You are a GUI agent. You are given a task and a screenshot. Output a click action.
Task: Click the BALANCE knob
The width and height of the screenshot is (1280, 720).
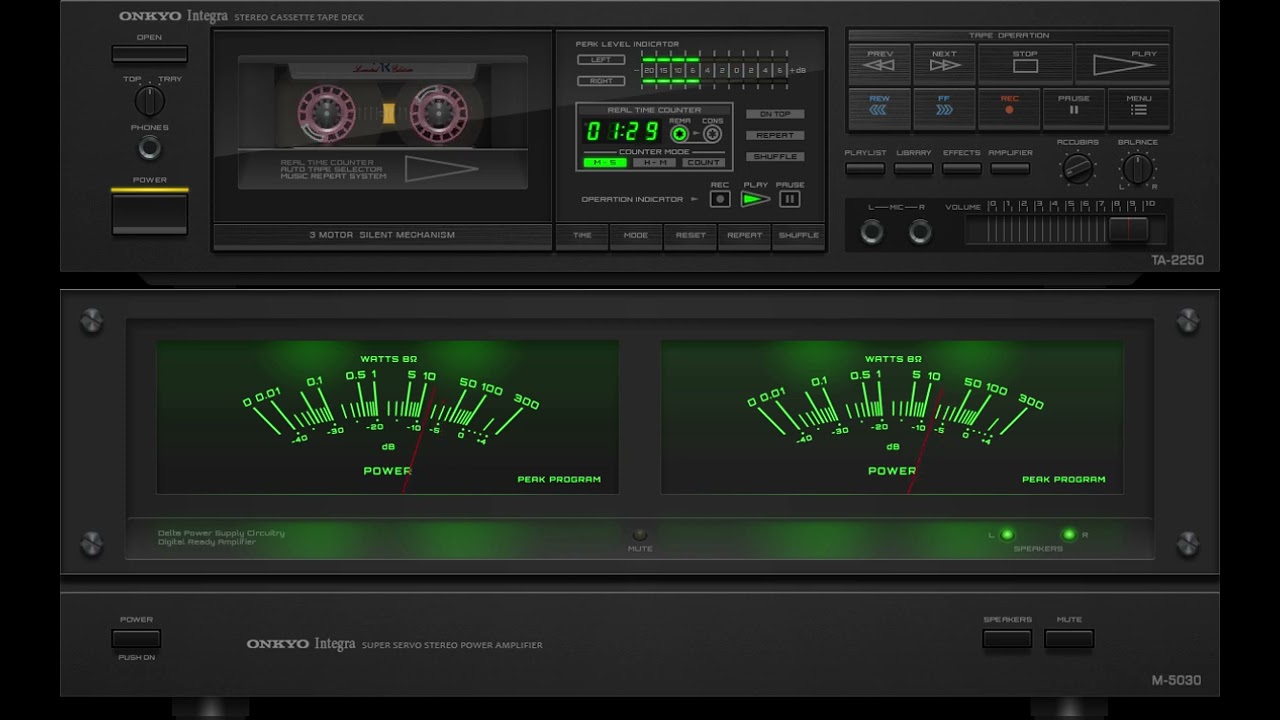1137,168
